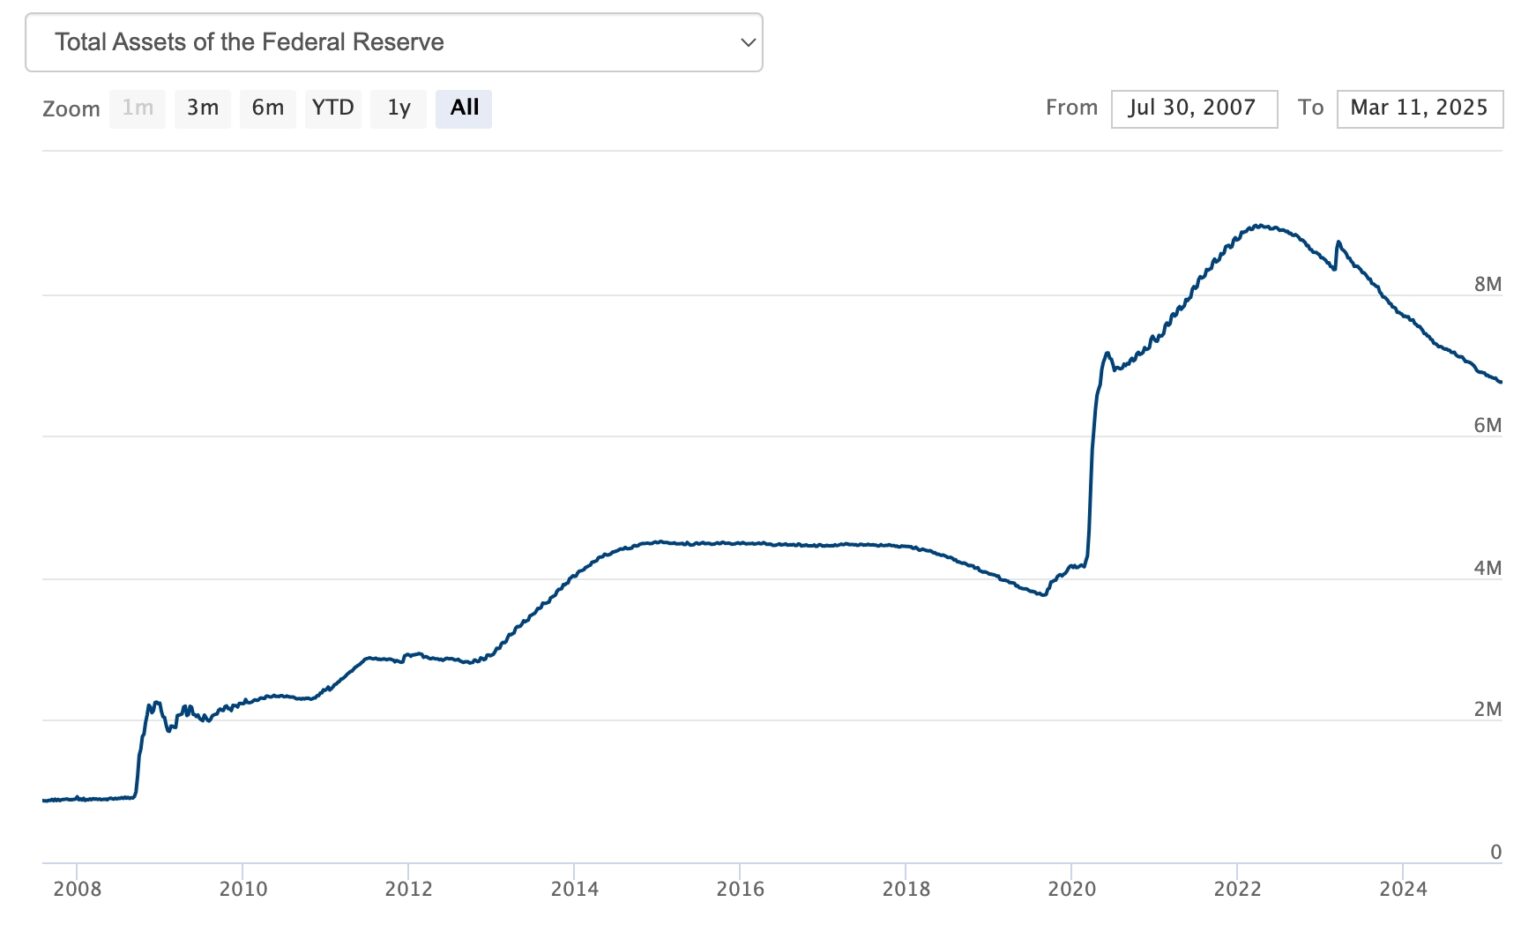Click the flat plateau of the line near 2016
The height and width of the screenshot is (932, 1536).
(740, 543)
